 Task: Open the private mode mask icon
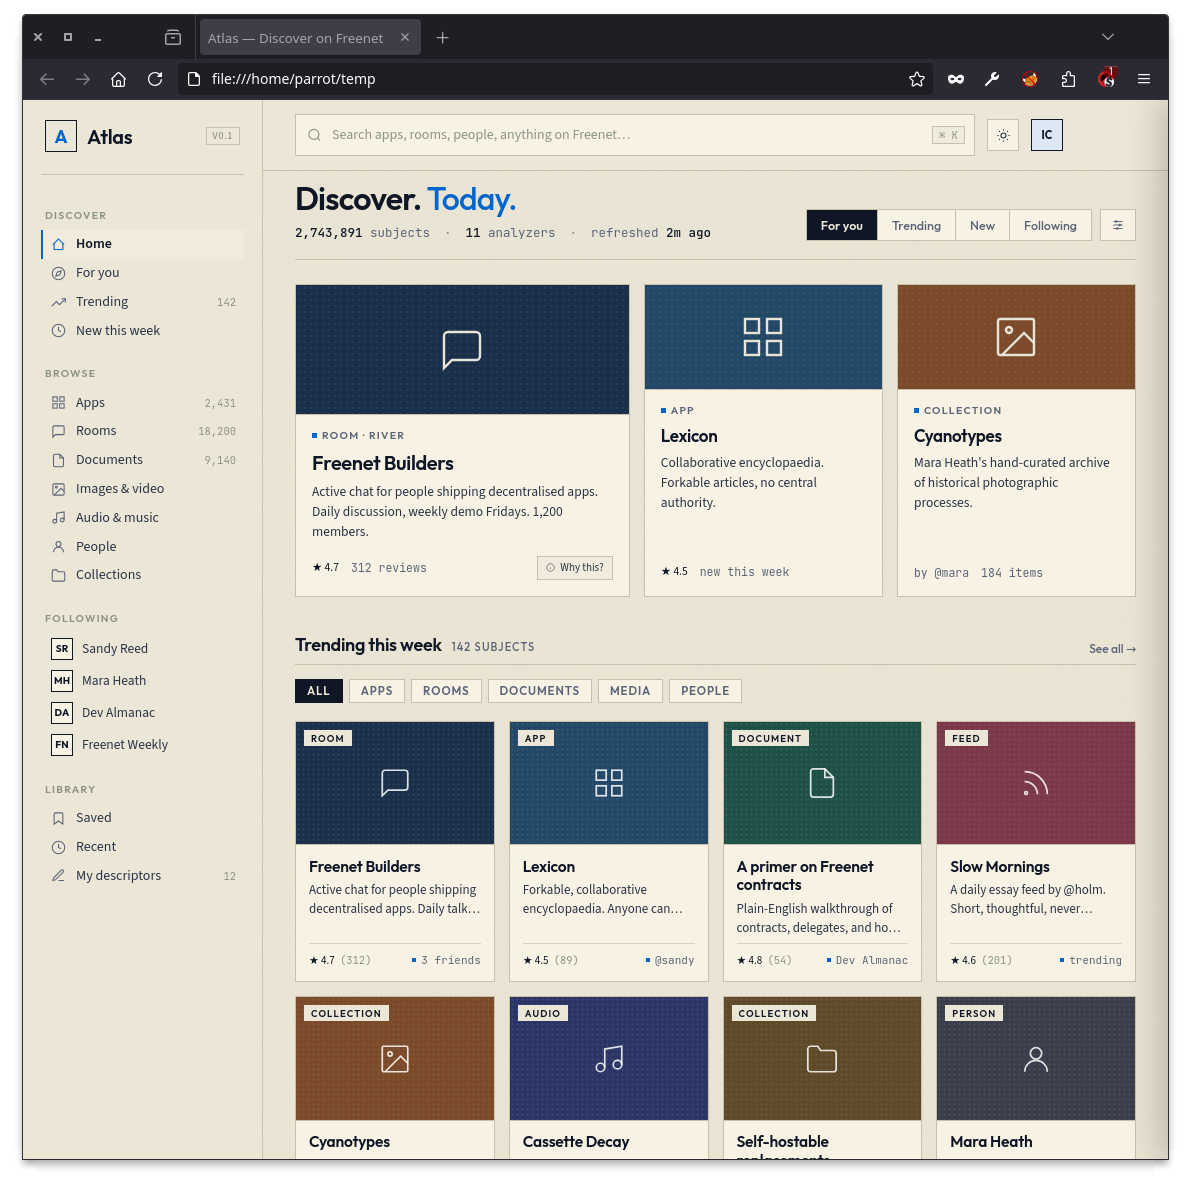click(956, 79)
